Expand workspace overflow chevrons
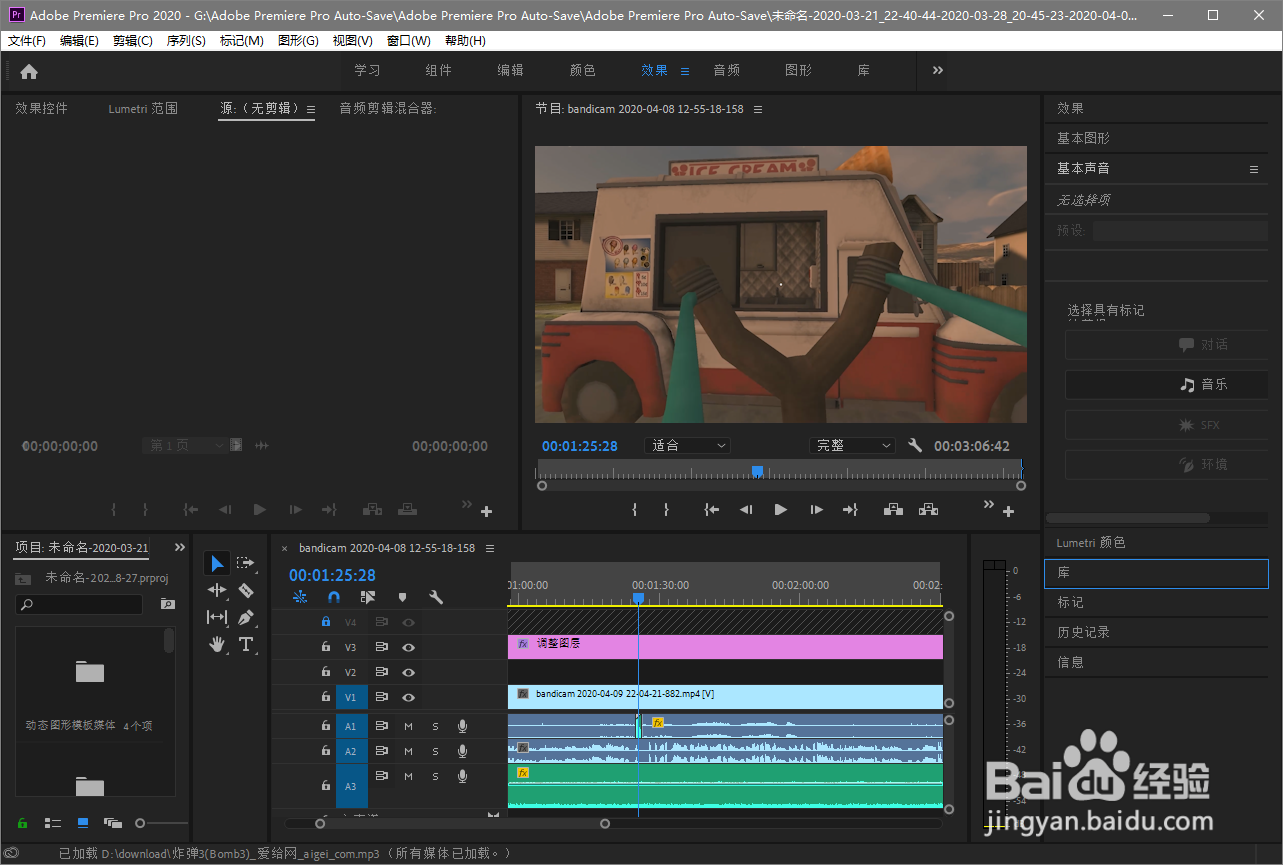This screenshot has width=1283, height=865. pyautogui.click(x=938, y=70)
